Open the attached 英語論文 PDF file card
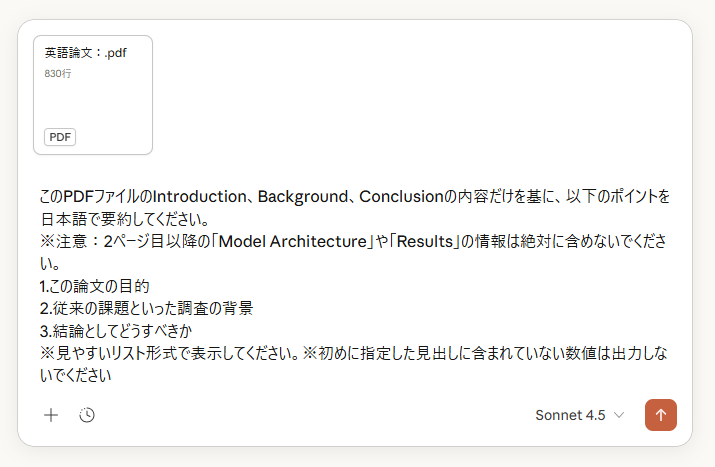Image resolution: width=715 pixels, height=467 pixels. (93, 95)
